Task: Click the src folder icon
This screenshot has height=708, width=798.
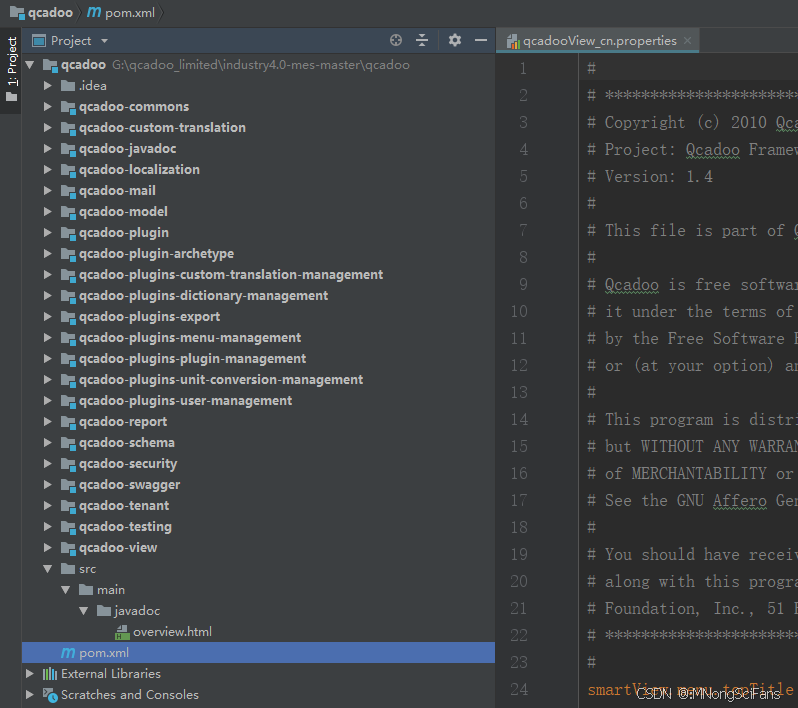Action: click(68, 569)
